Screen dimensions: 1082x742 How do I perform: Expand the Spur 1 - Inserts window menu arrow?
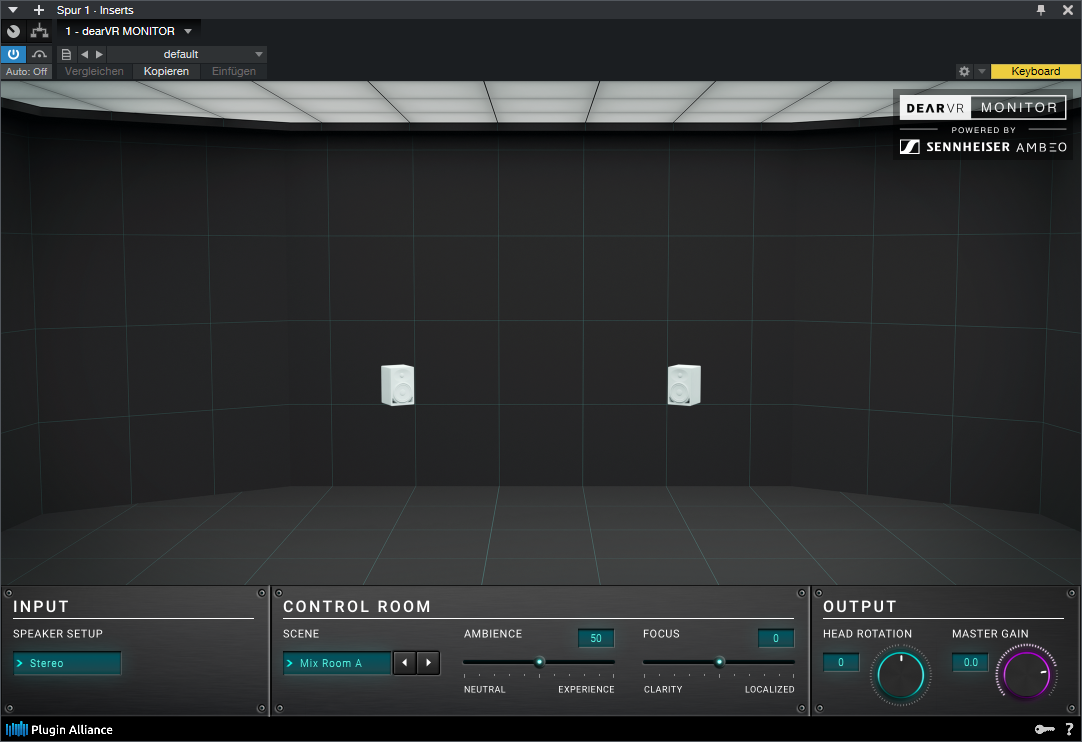13,10
